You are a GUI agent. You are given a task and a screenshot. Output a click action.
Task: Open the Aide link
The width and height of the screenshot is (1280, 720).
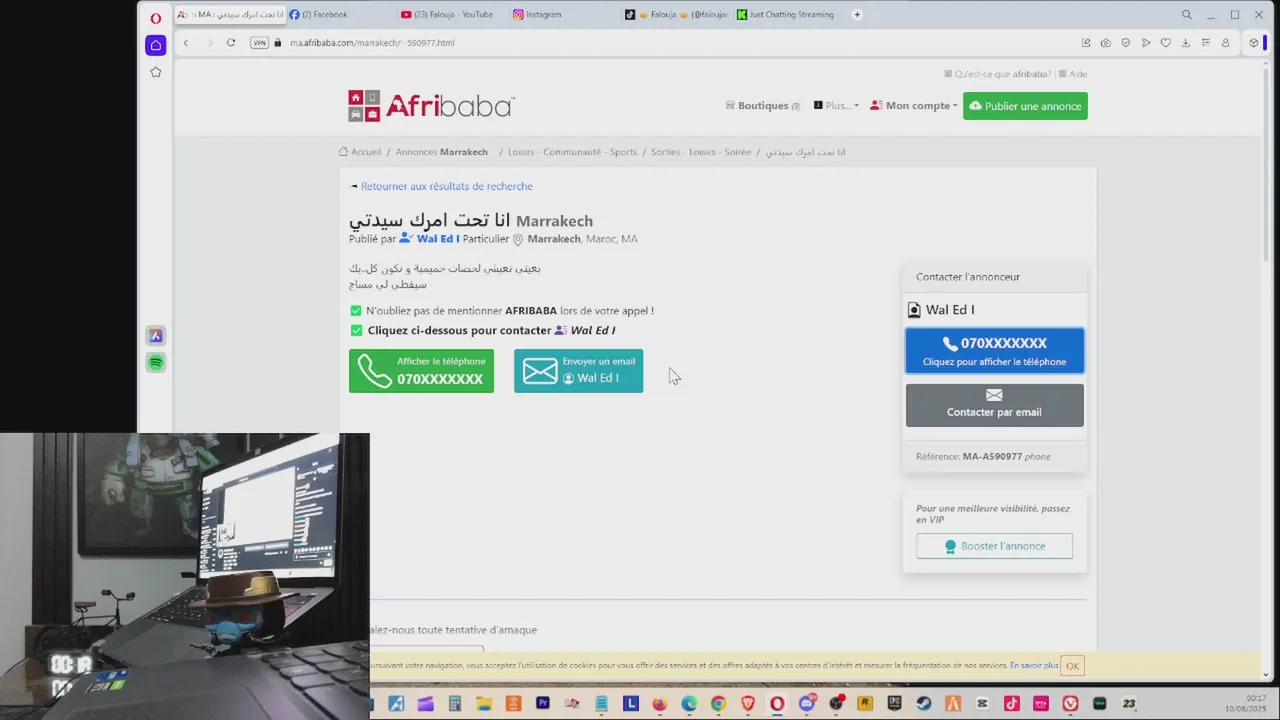coord(1073,74)
